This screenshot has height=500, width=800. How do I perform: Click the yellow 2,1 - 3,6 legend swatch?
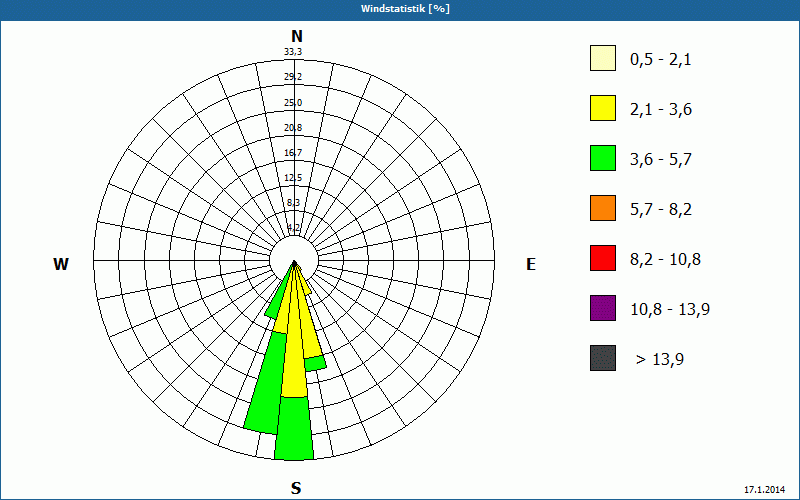coord(603,108)
